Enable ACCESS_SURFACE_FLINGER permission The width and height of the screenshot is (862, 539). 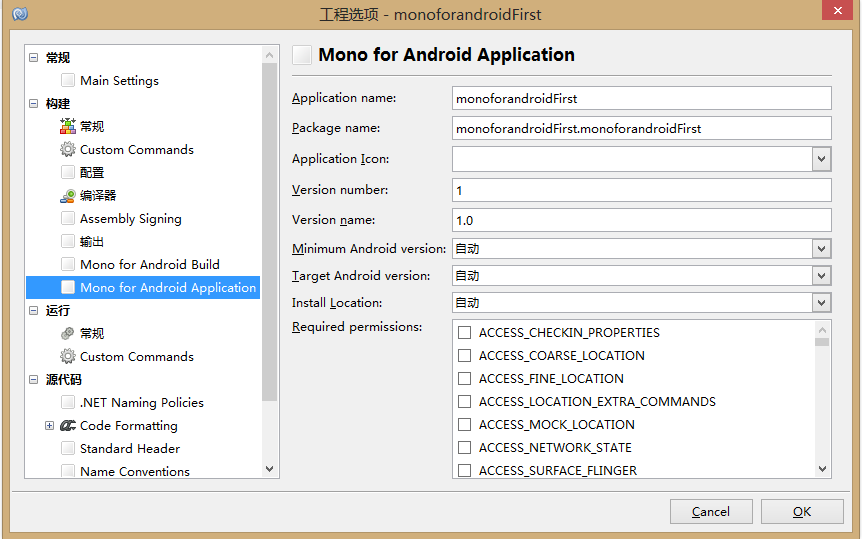(465, 471)
